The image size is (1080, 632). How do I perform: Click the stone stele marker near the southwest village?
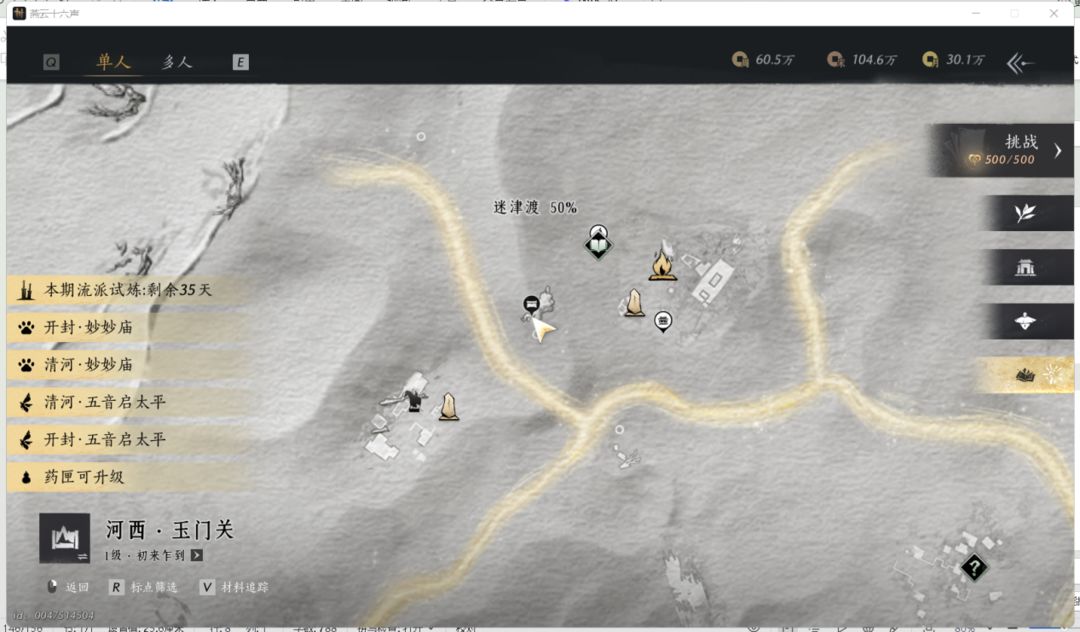(448, 406)
